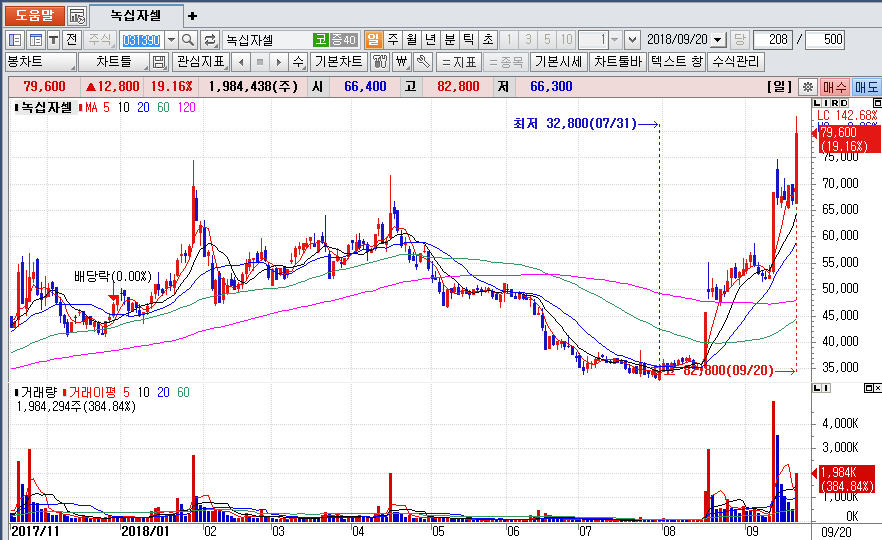Viewport: 882px width, 540px height.
Task: Click the icon next to 도움말 button
Action: 77,16
